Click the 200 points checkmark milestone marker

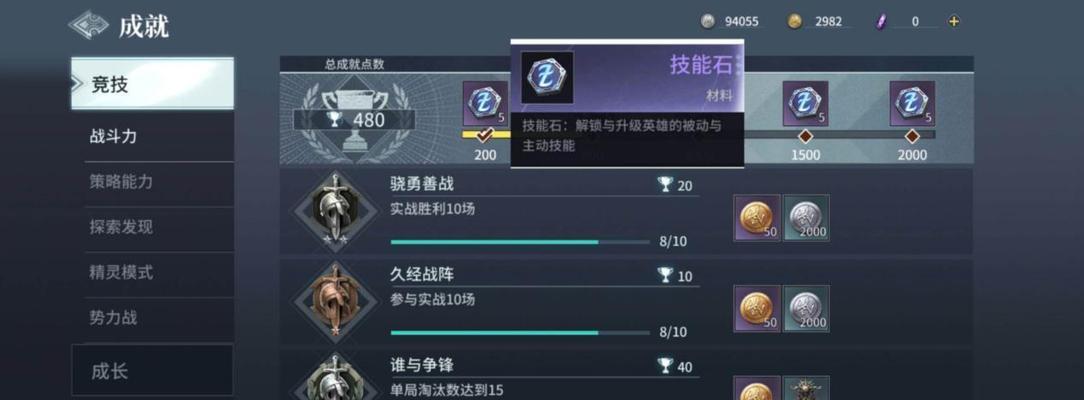(x=485, y=135)
